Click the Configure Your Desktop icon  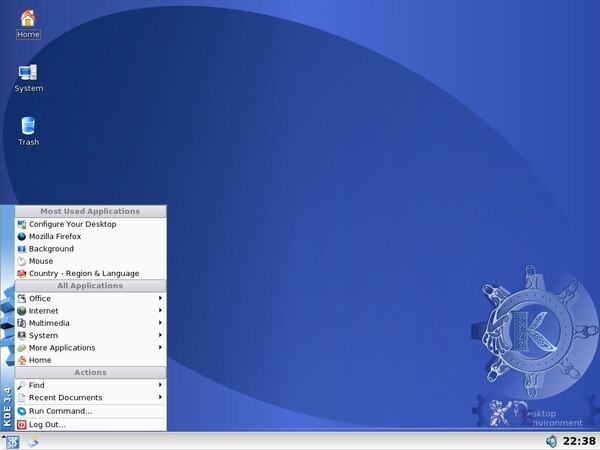22,224
